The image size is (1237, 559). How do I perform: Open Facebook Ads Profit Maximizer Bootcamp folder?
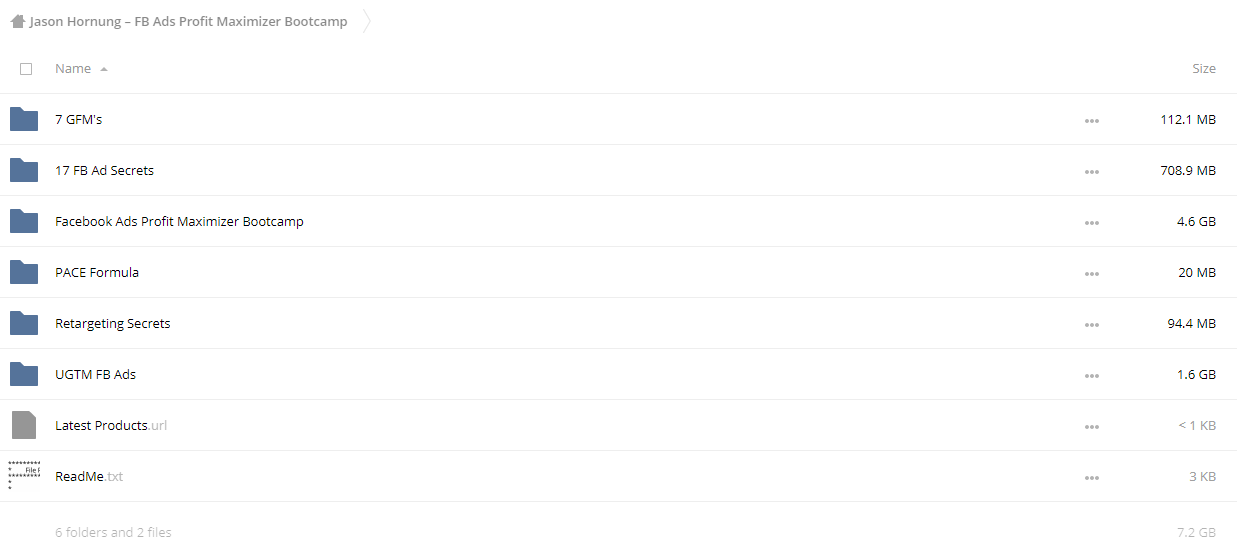tap(179, 221)
